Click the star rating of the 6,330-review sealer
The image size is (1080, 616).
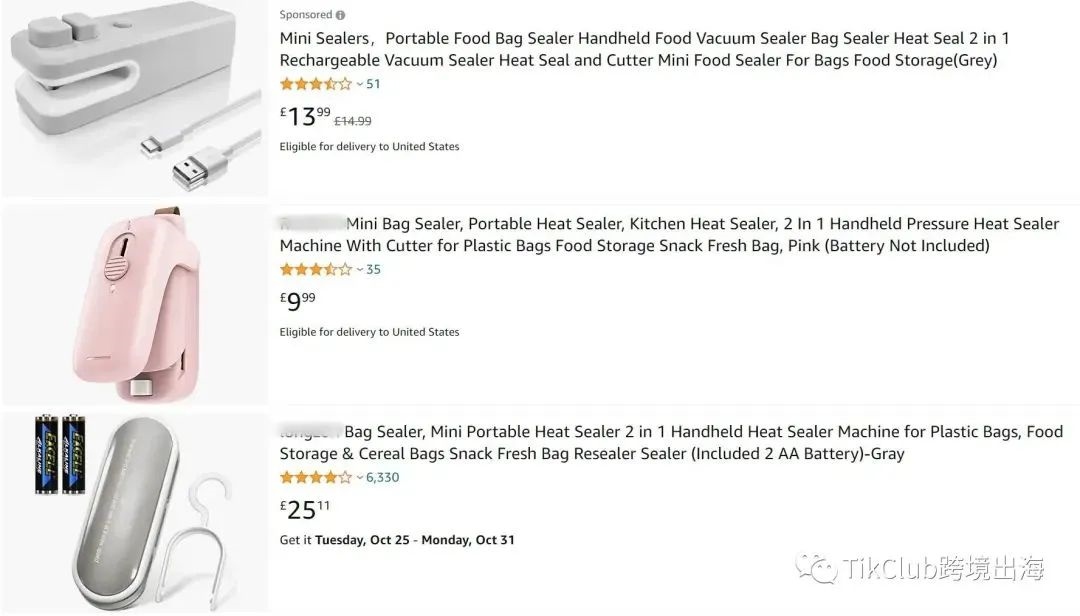[x=315, y=477]
